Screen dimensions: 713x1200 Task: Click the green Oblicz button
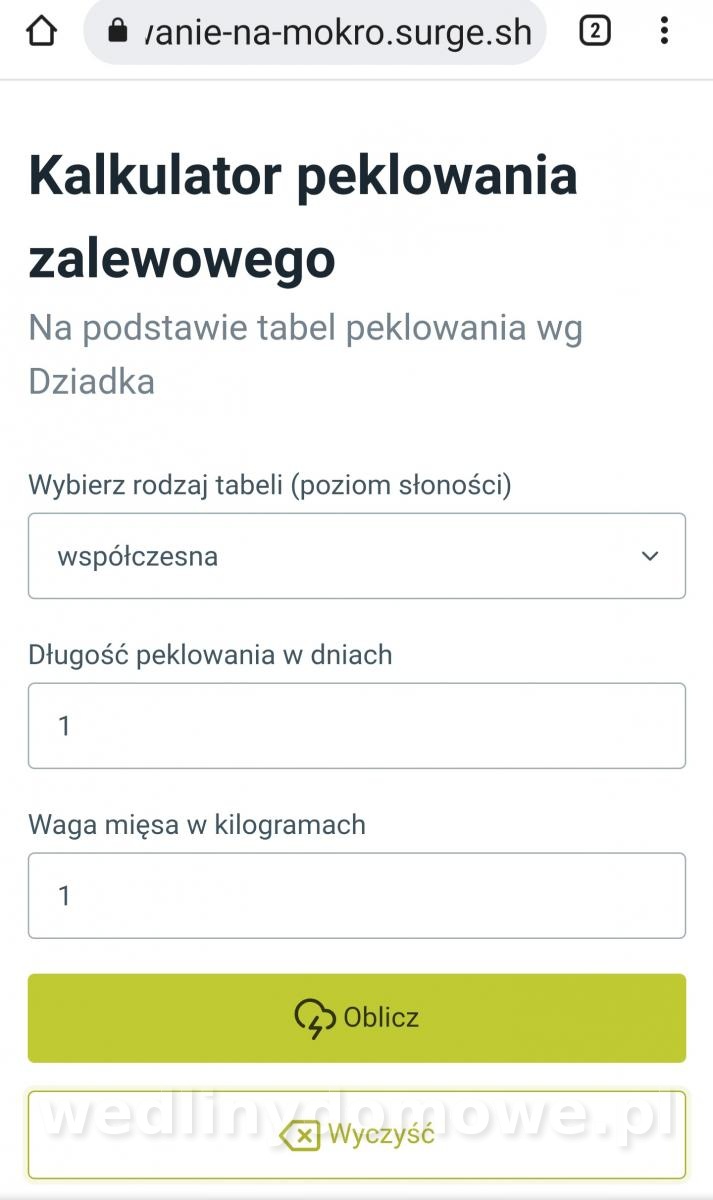click(357, 1018)
